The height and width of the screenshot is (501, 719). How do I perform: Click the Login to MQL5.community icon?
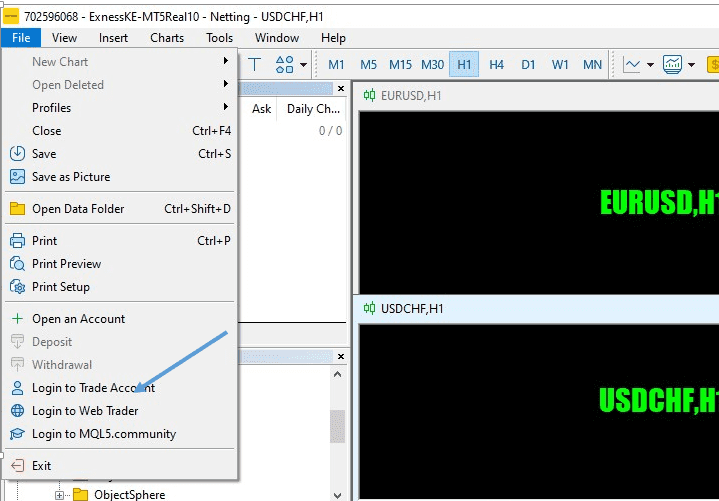click(x=17, y=434)
